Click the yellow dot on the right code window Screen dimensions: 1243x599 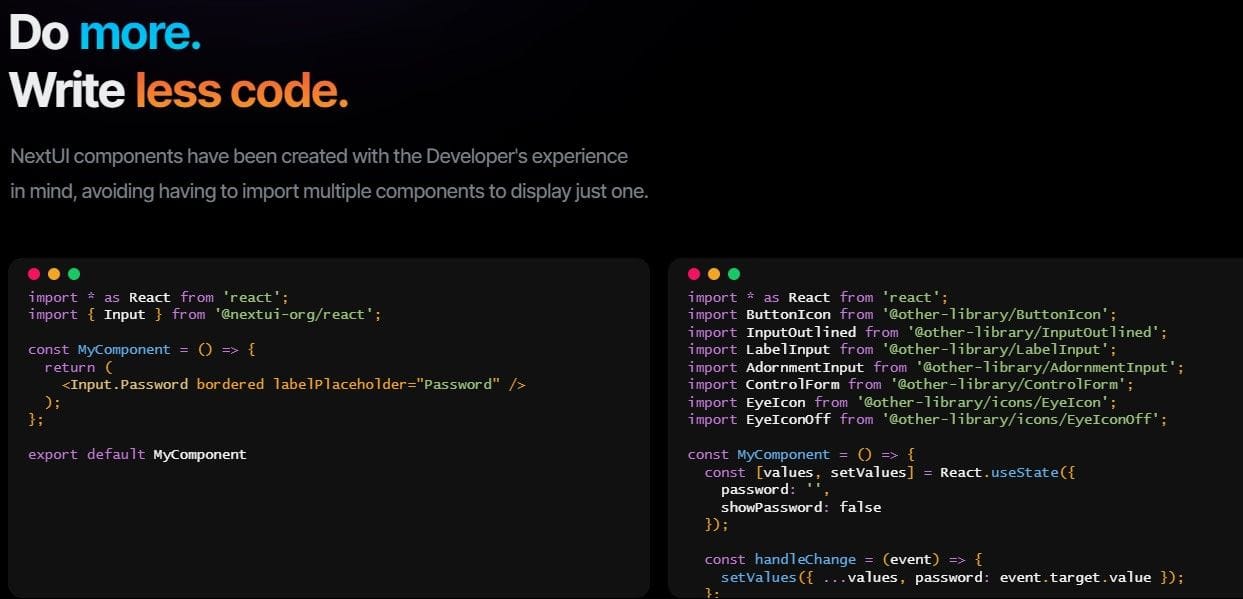pyautogui.click(x=714, y=274)
